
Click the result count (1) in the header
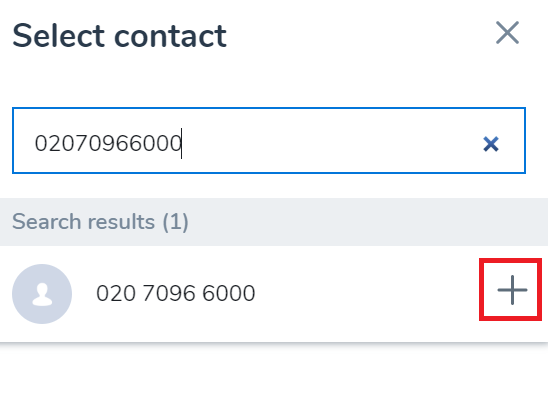tap(175, 222)
